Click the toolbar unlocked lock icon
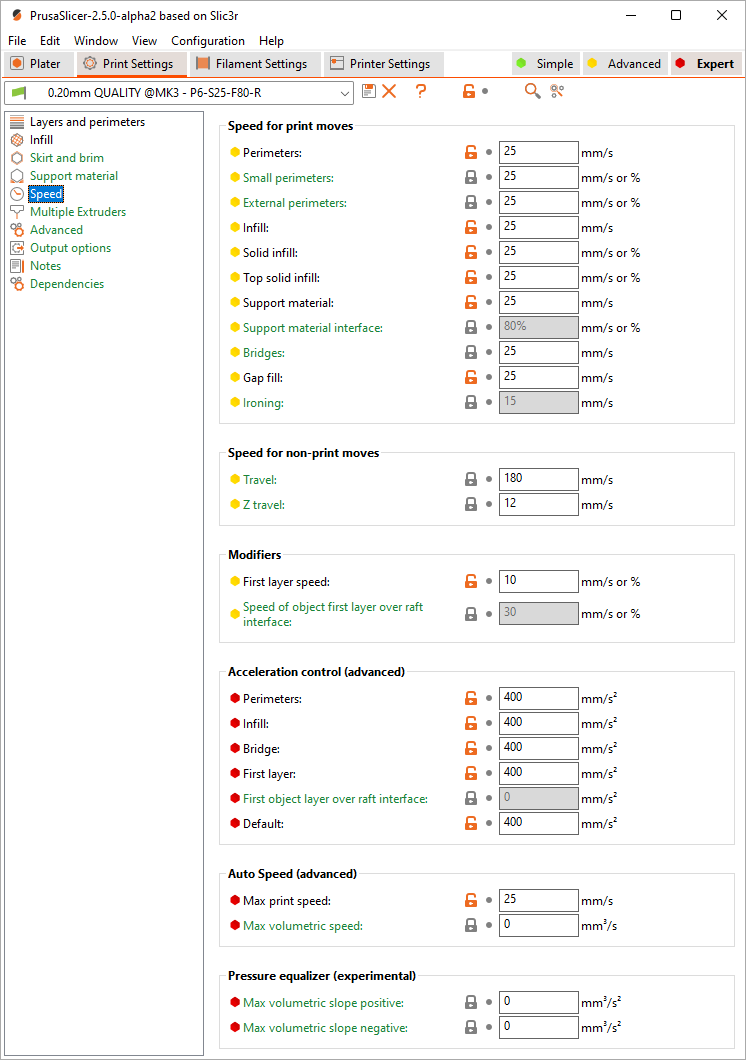This screenshot has height=1060, width=746. (469, 91)
